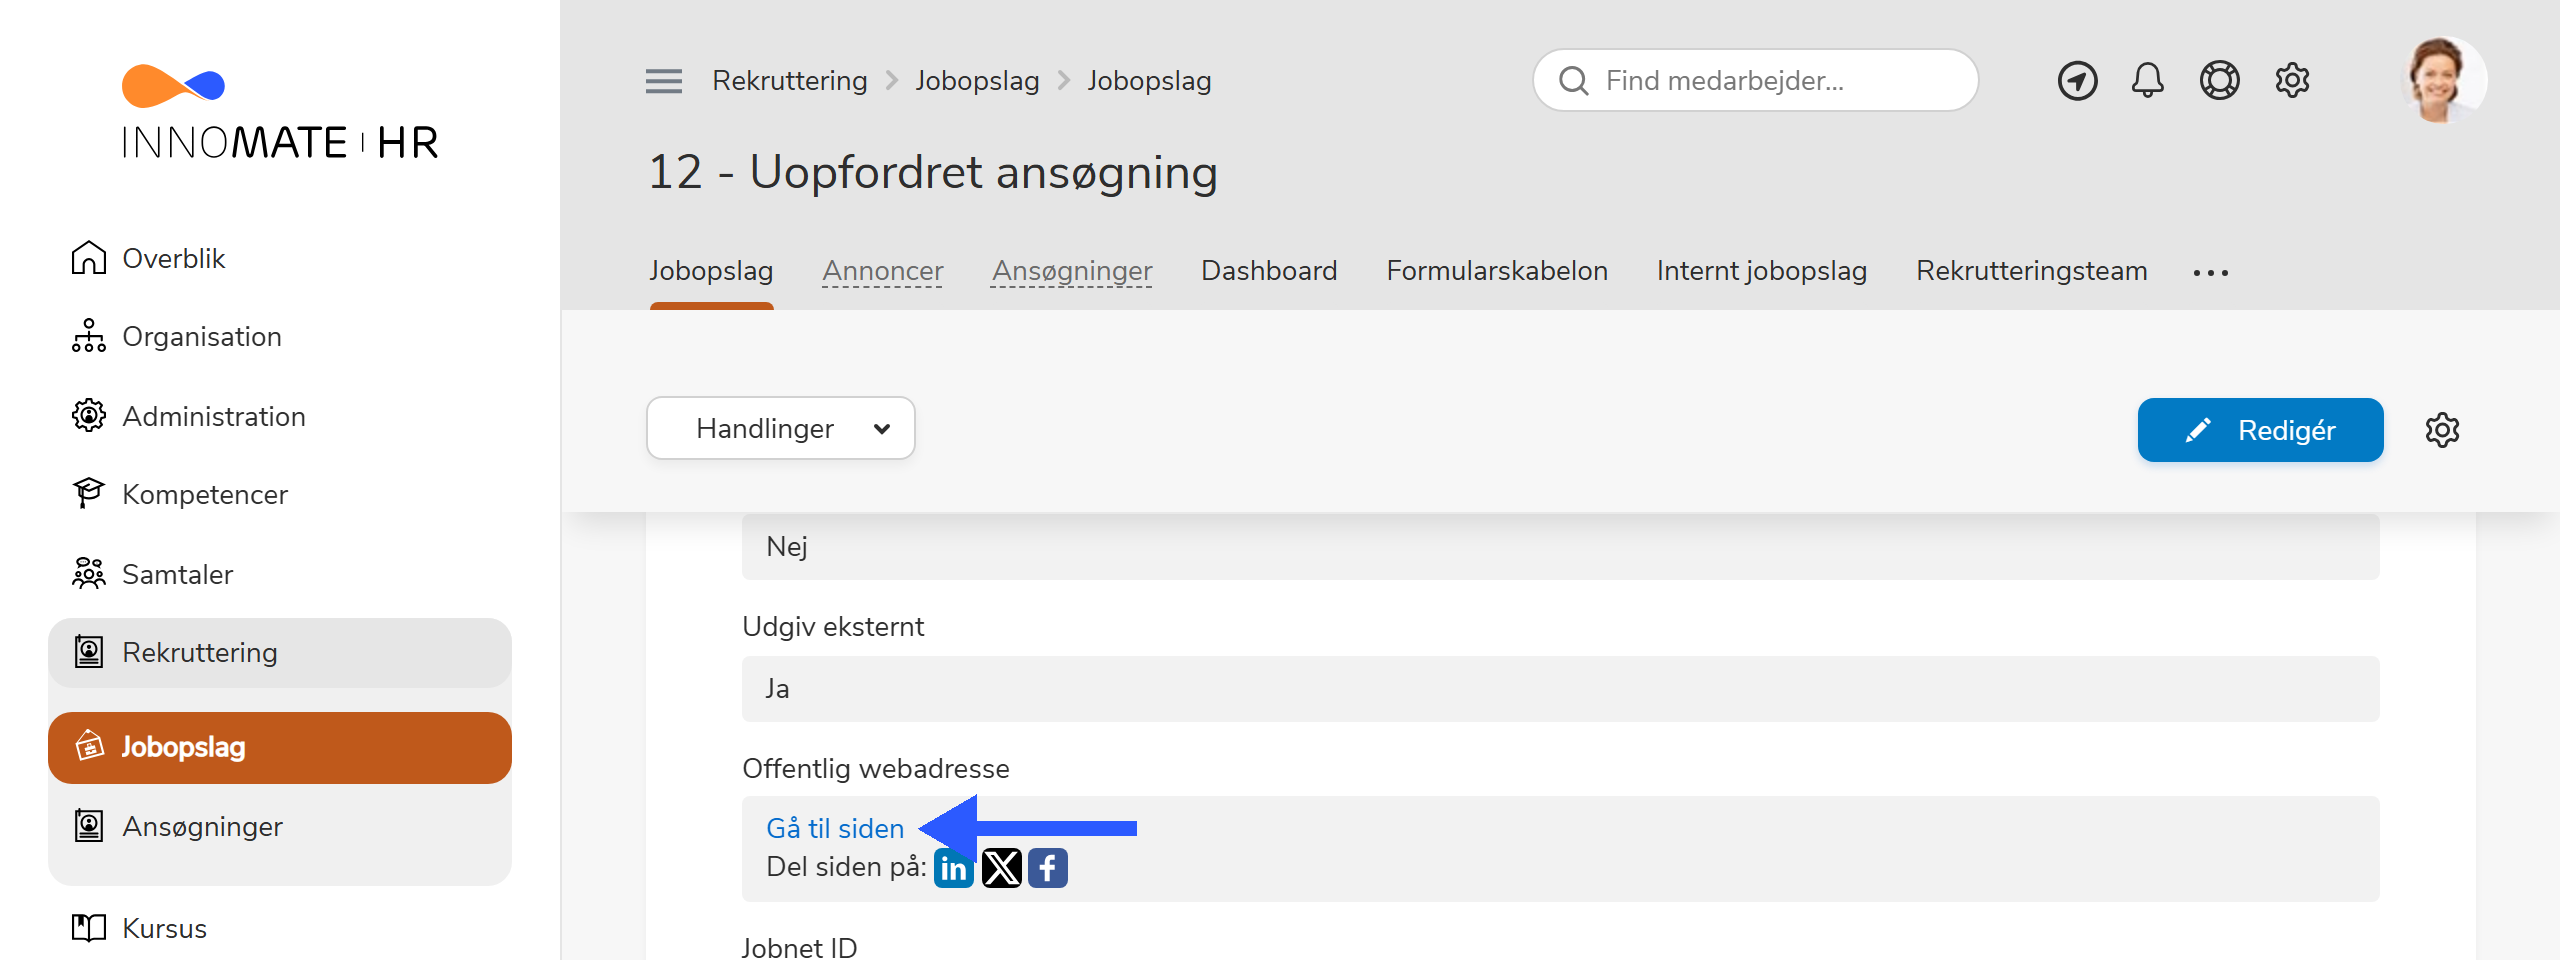
Task: Share the page on Facebook
Action: (x=1048, y=867)
